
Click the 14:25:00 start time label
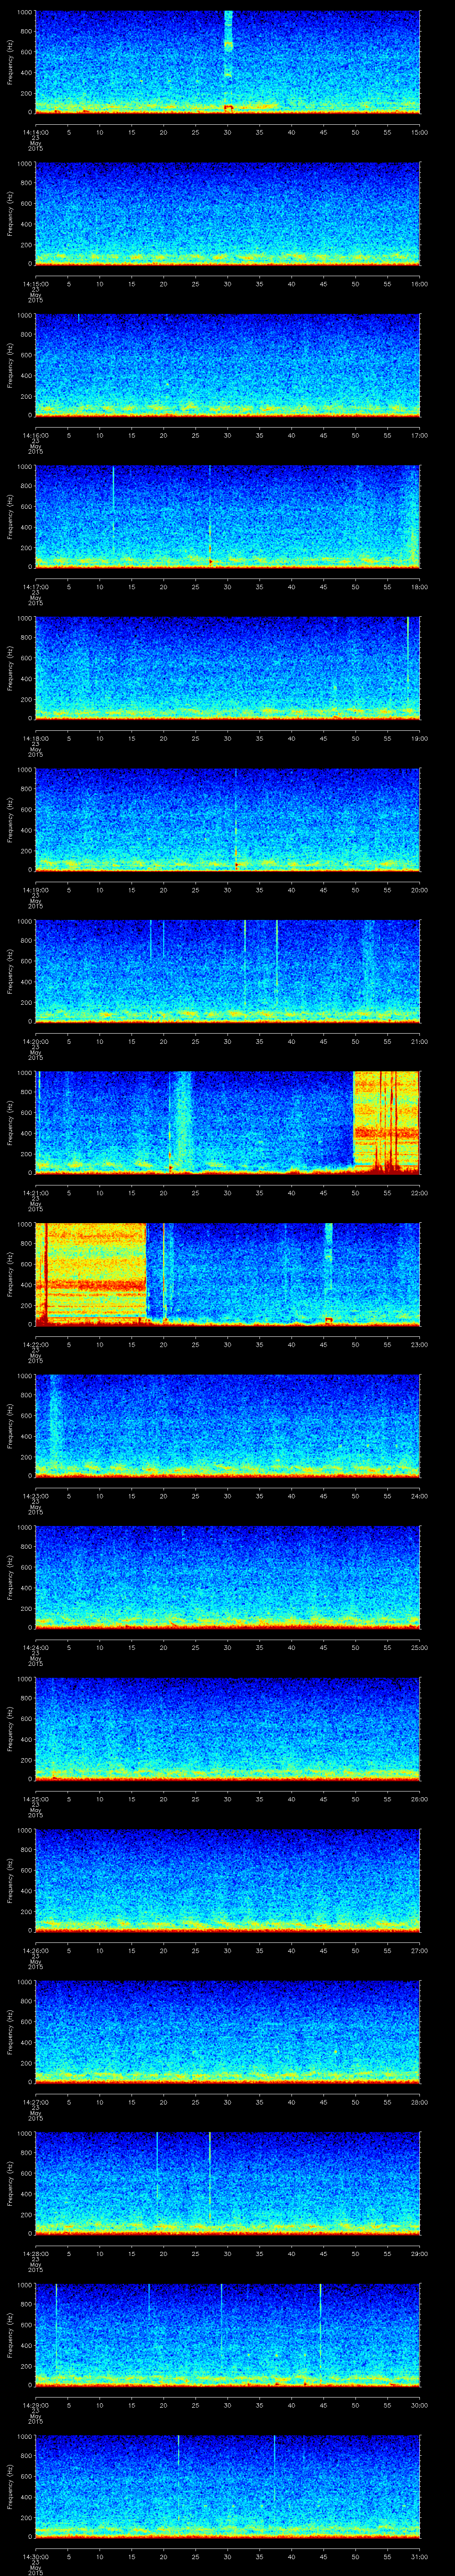tap(35, 1798)
